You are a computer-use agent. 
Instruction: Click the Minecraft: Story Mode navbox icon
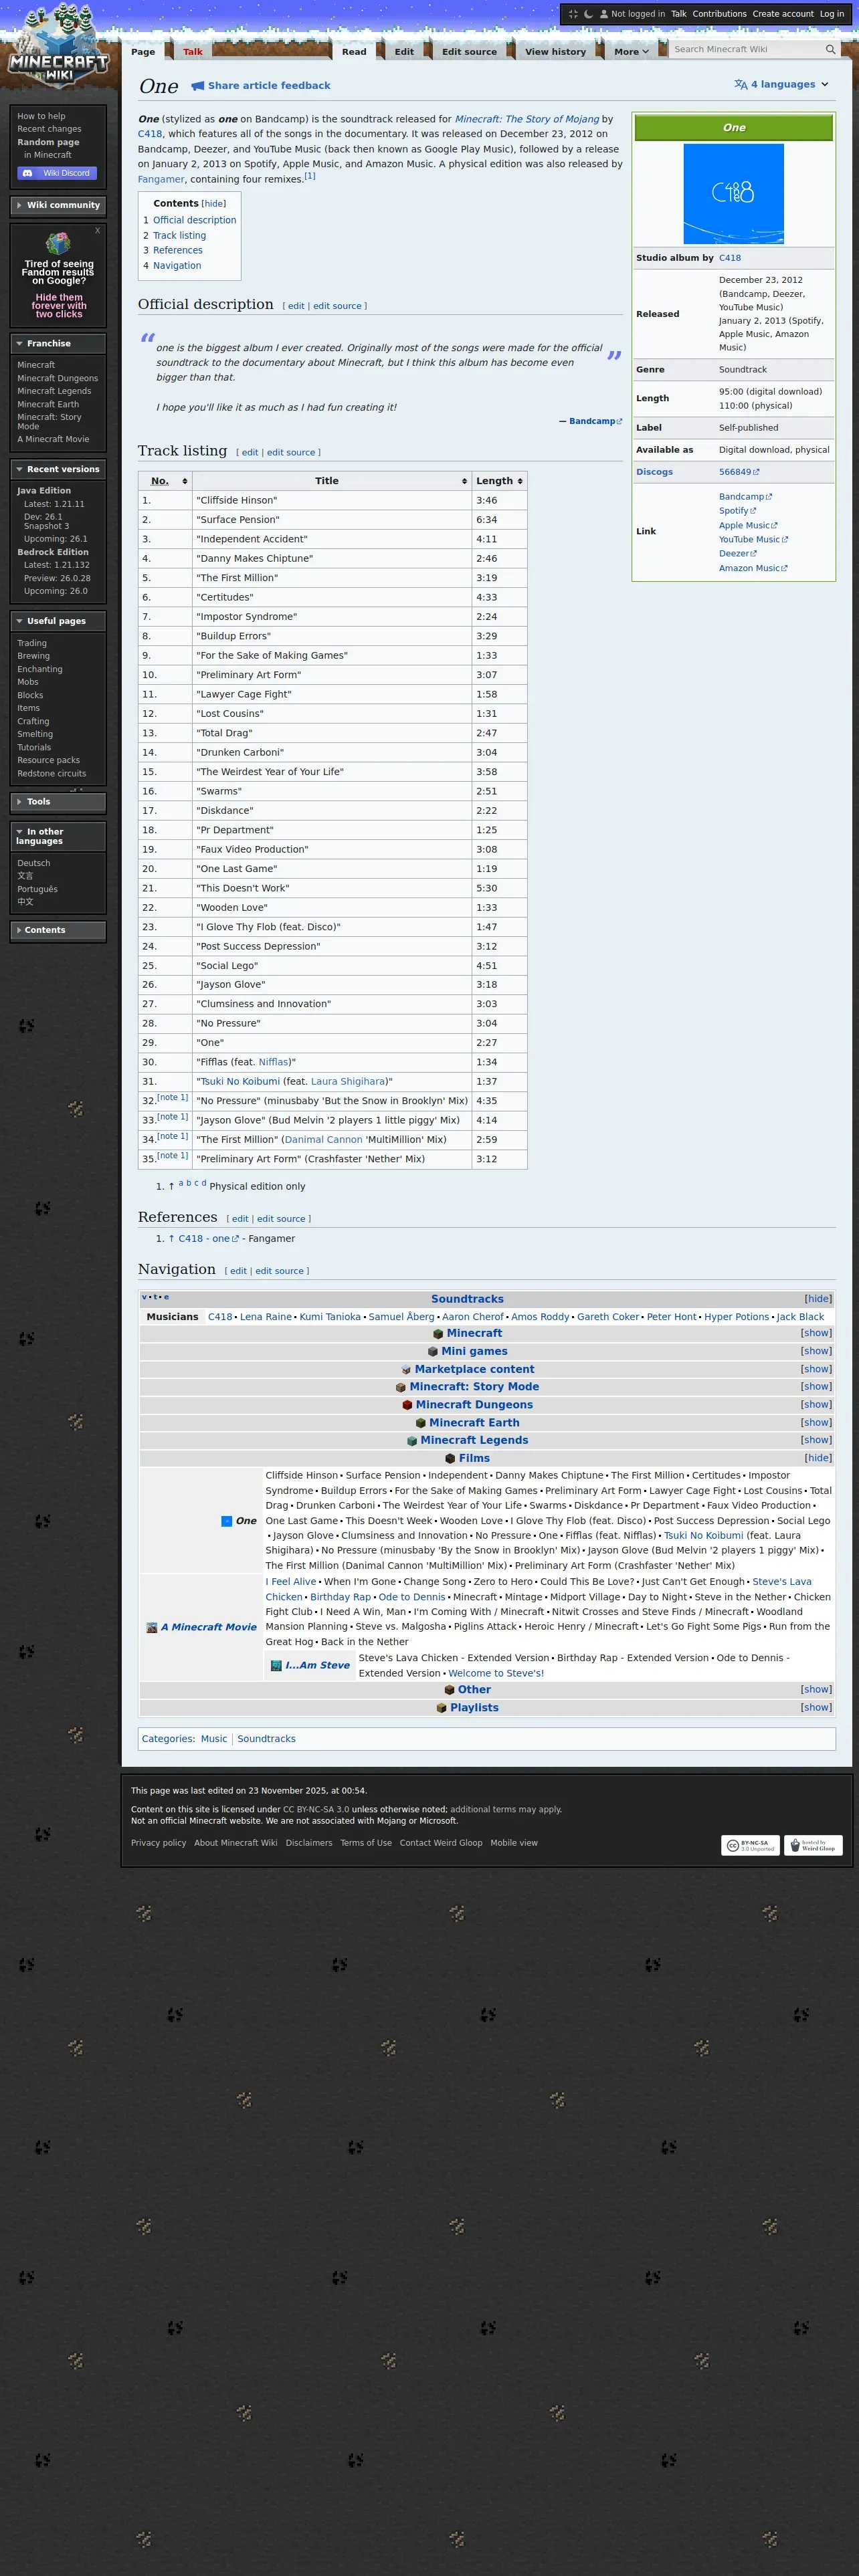click(x=401, y=1387)
